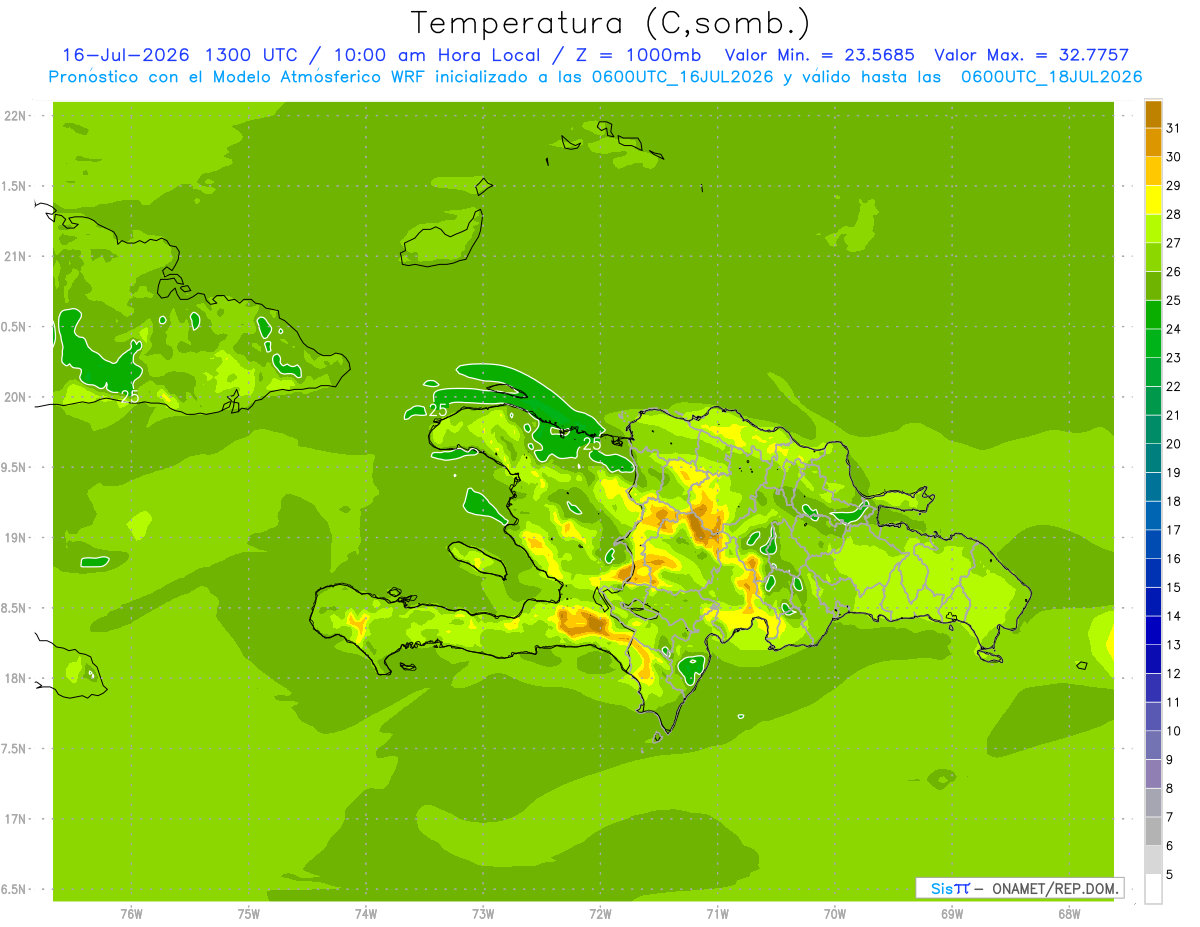The height and width of the screenshot is (927, 1200).
Task: Click the legend value "14"
Action: pos(1174,616)
